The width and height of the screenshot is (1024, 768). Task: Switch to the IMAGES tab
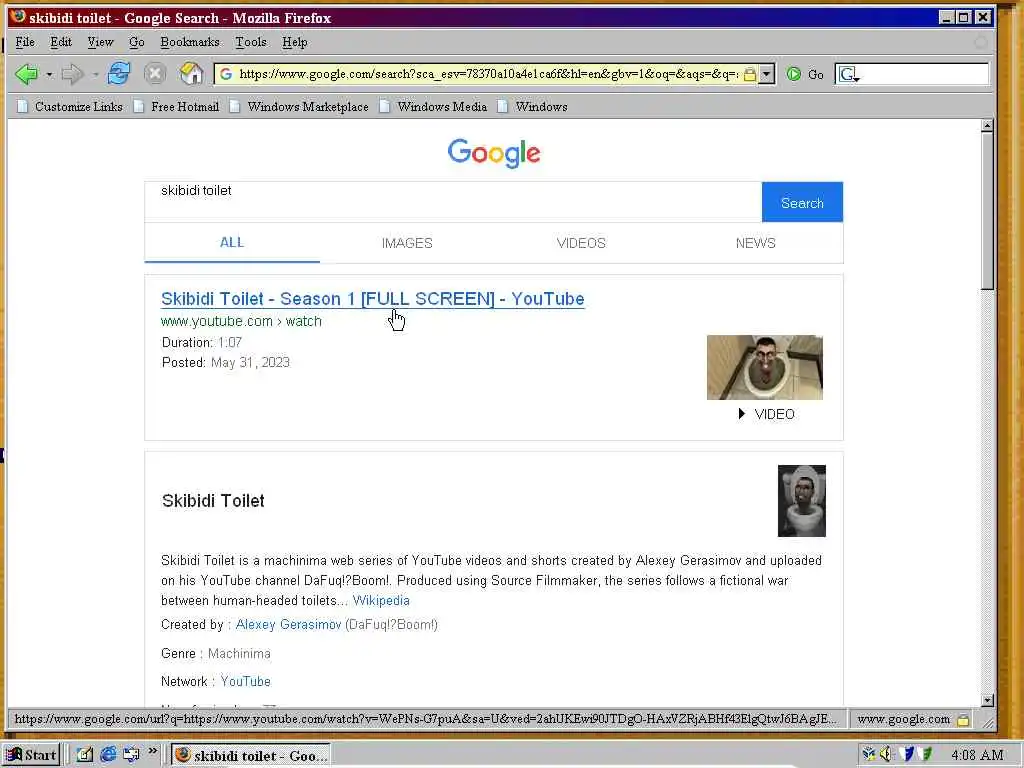(407, 243)
